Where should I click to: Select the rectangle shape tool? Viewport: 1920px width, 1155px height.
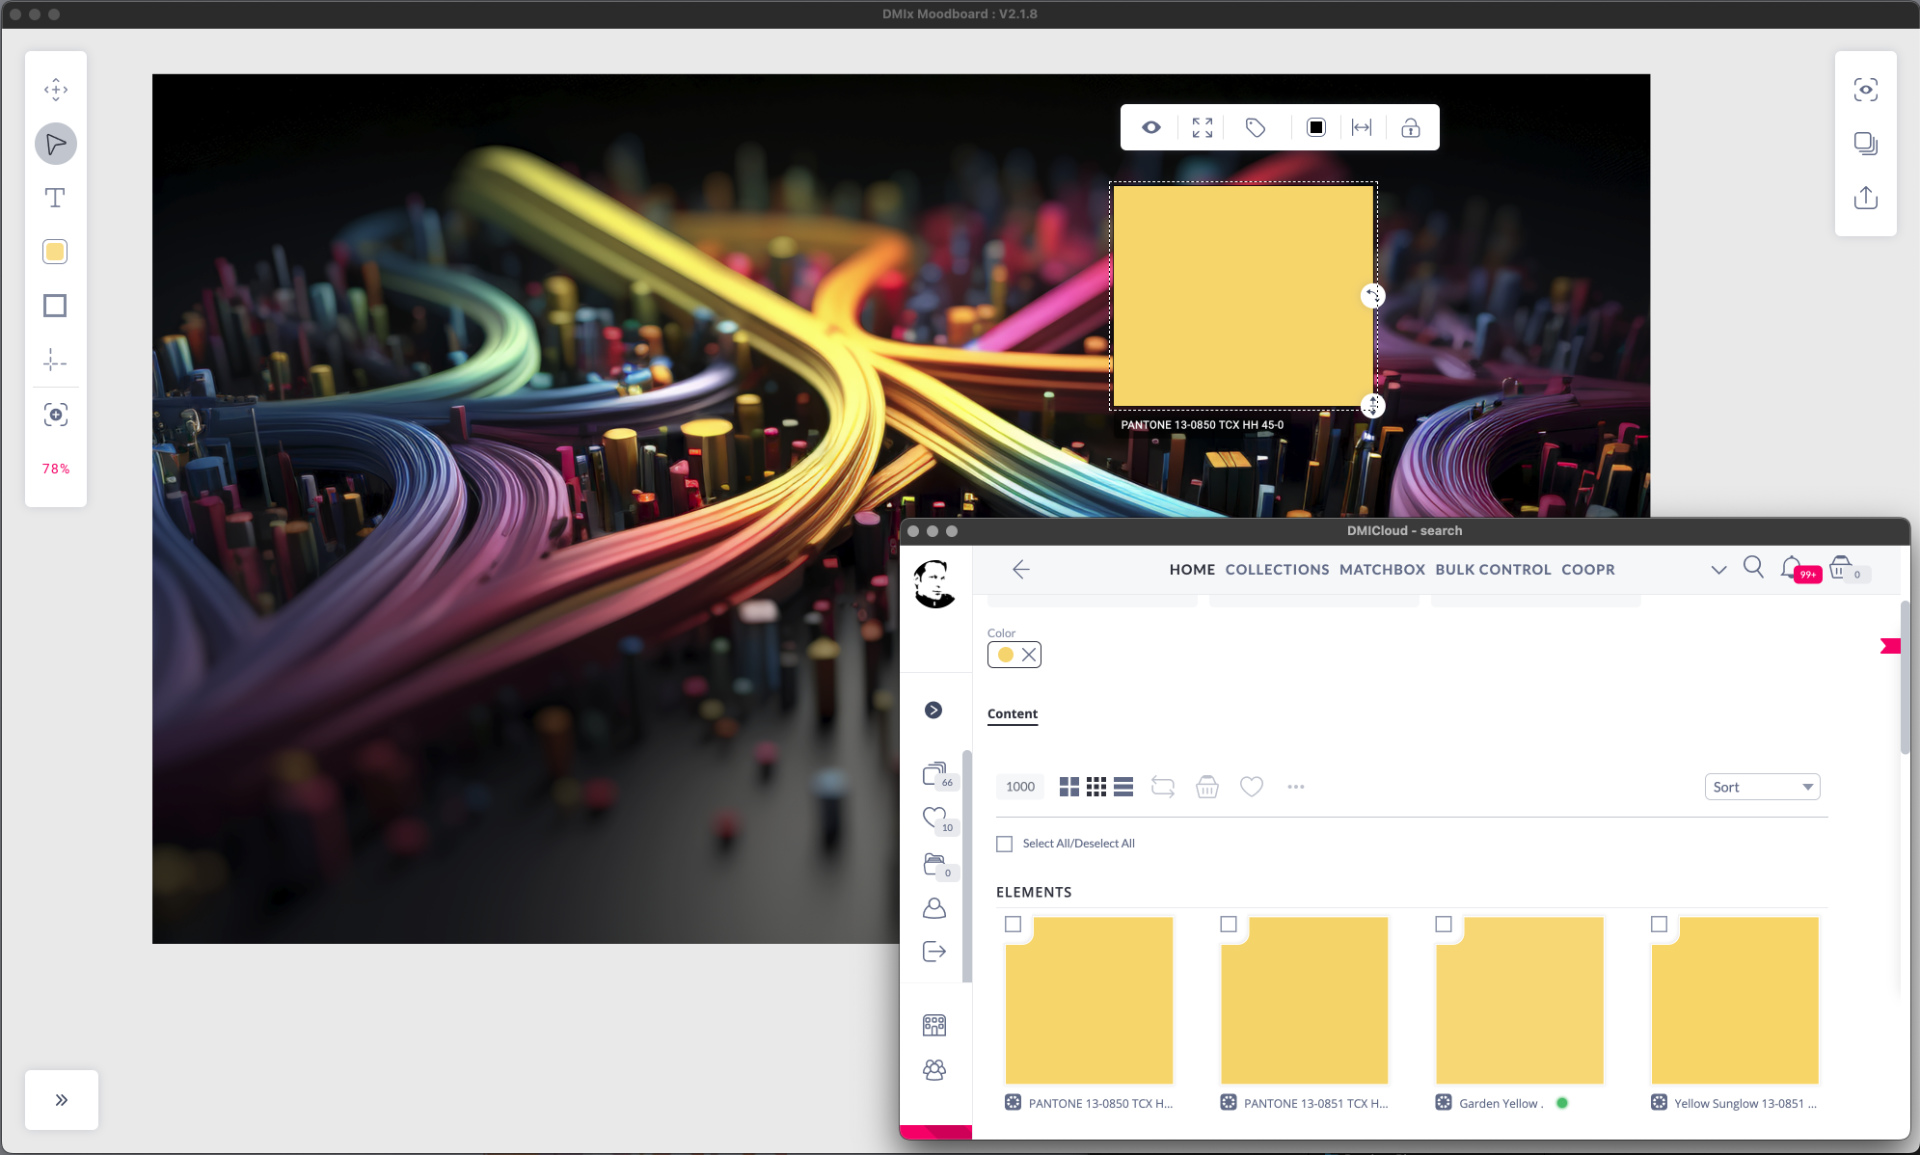pyautogui.click(x=55, y=306)
